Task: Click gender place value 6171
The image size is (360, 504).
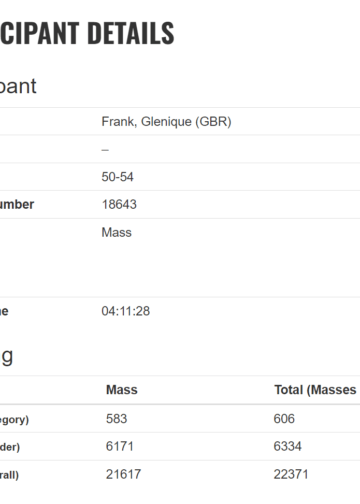Action: point(119,446)
